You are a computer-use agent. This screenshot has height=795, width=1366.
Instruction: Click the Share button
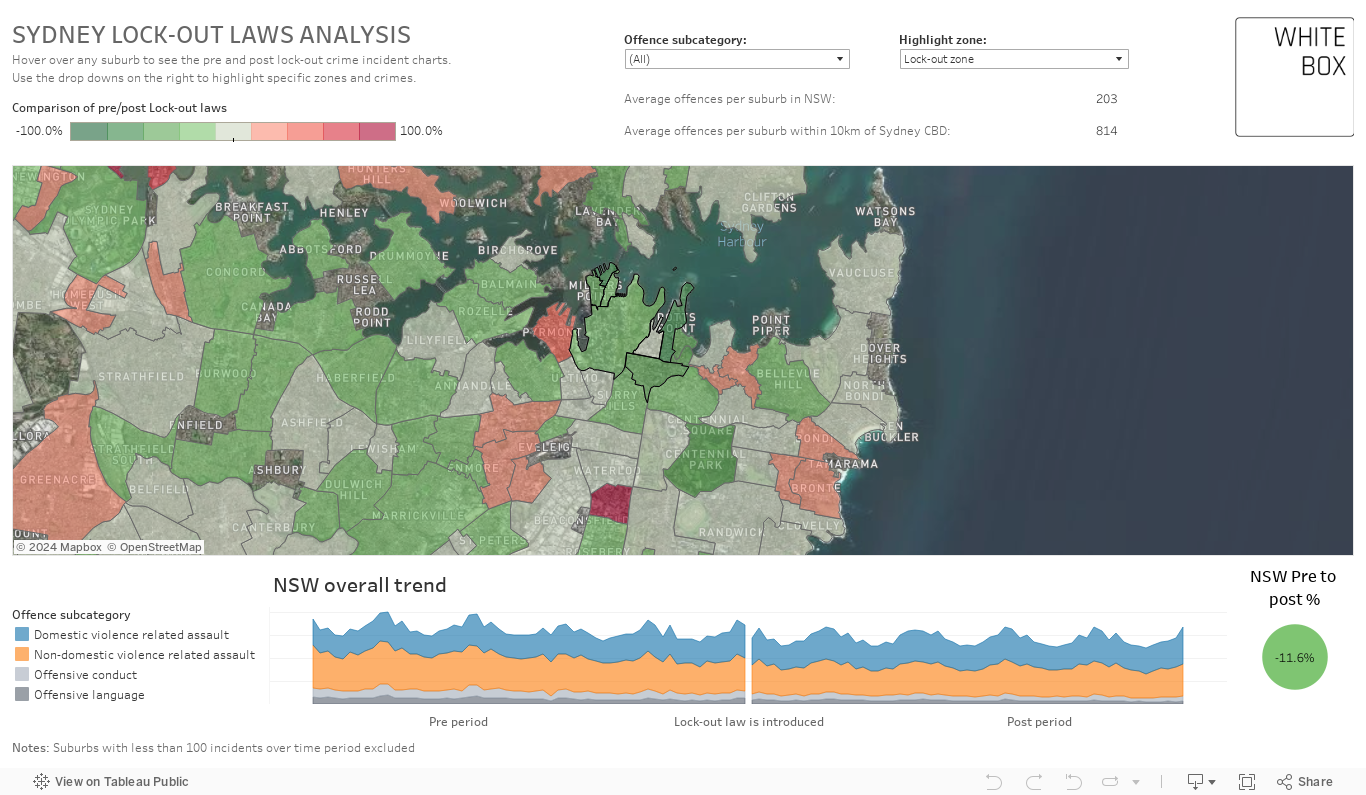point(1305,782)
